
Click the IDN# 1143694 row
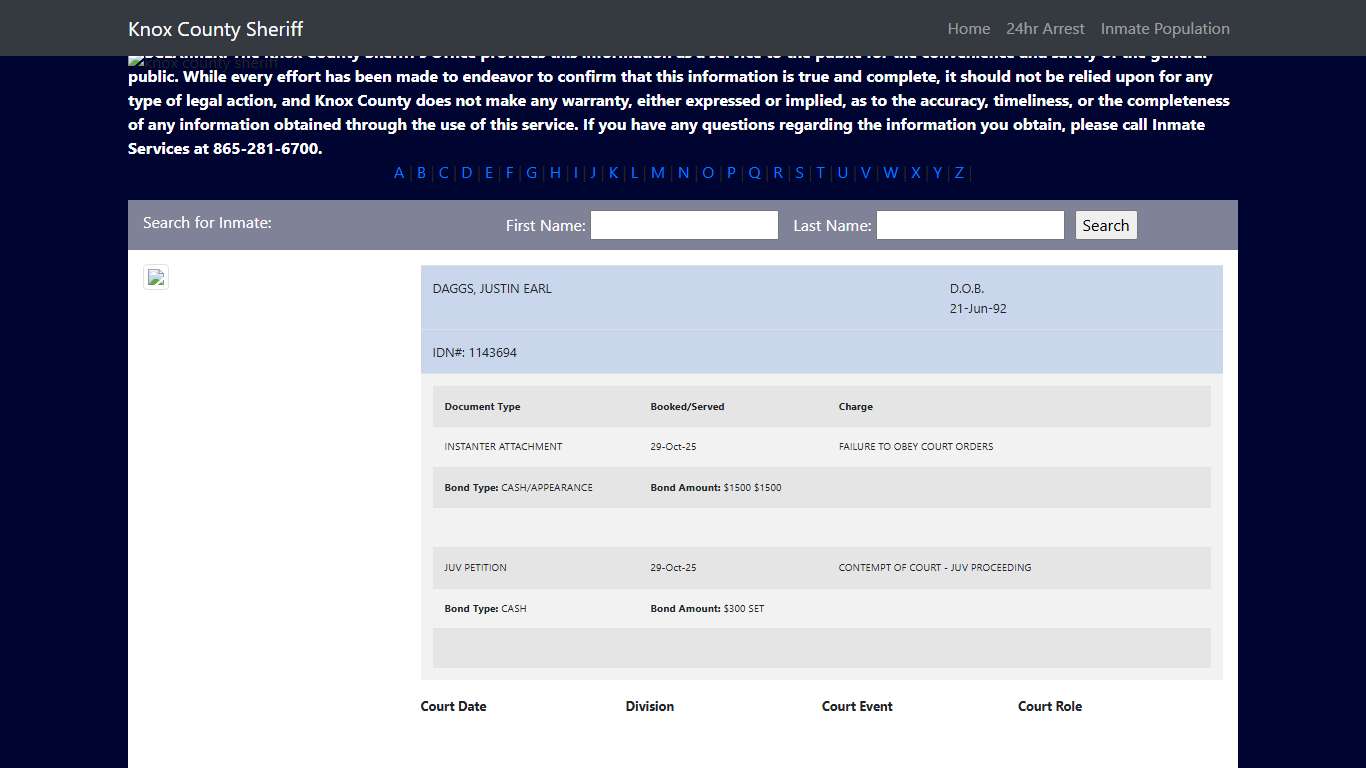point(475,353)
